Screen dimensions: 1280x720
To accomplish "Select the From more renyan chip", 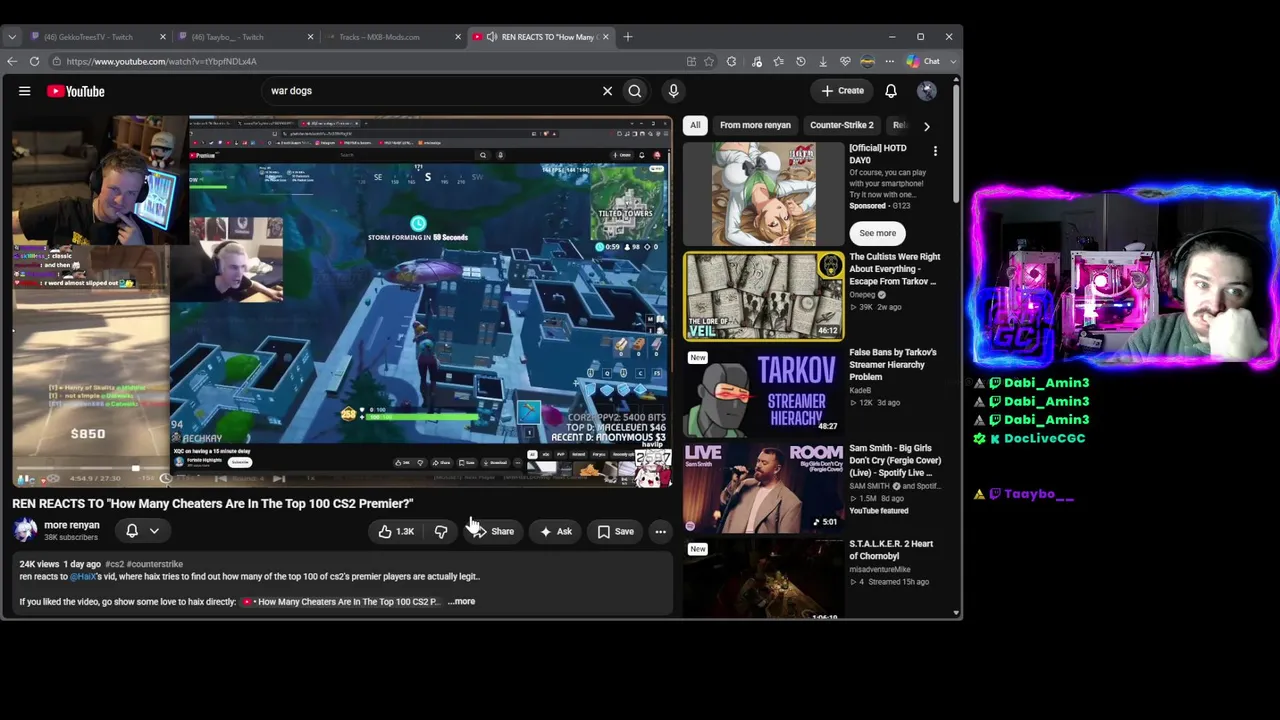I will (755, 125).
